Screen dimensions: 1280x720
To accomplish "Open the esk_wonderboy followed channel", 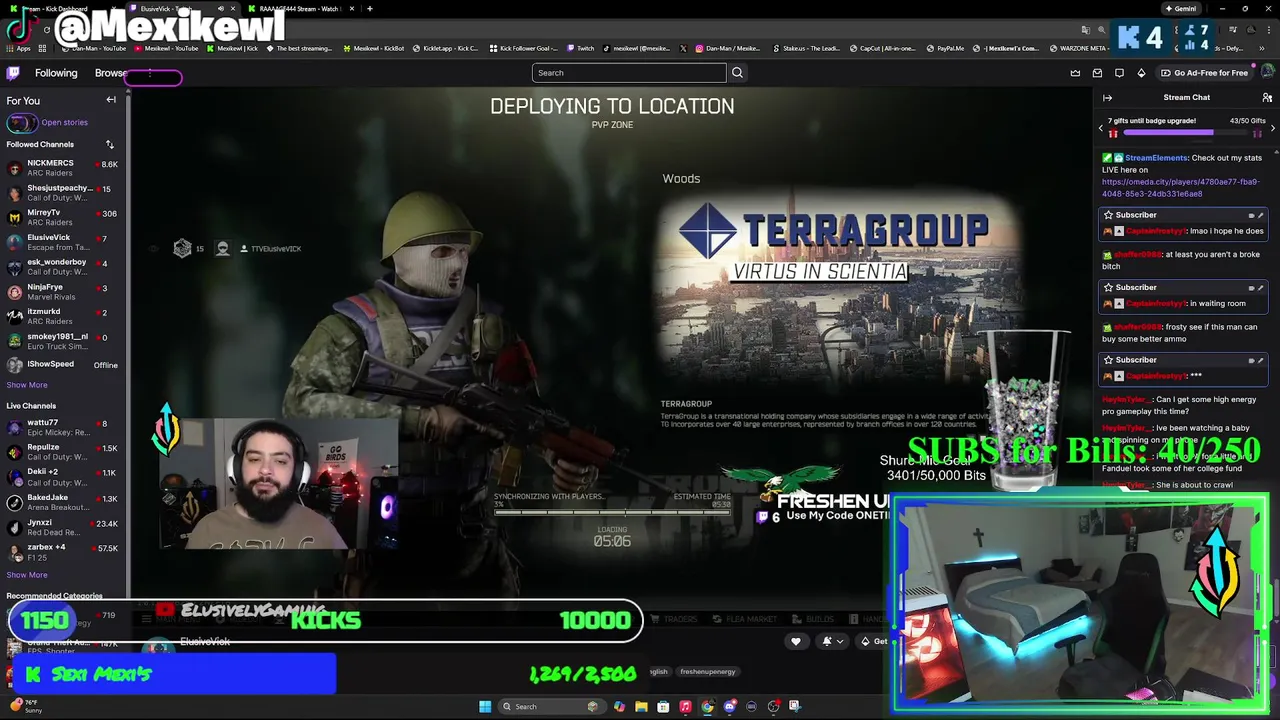I will point(62,267).
